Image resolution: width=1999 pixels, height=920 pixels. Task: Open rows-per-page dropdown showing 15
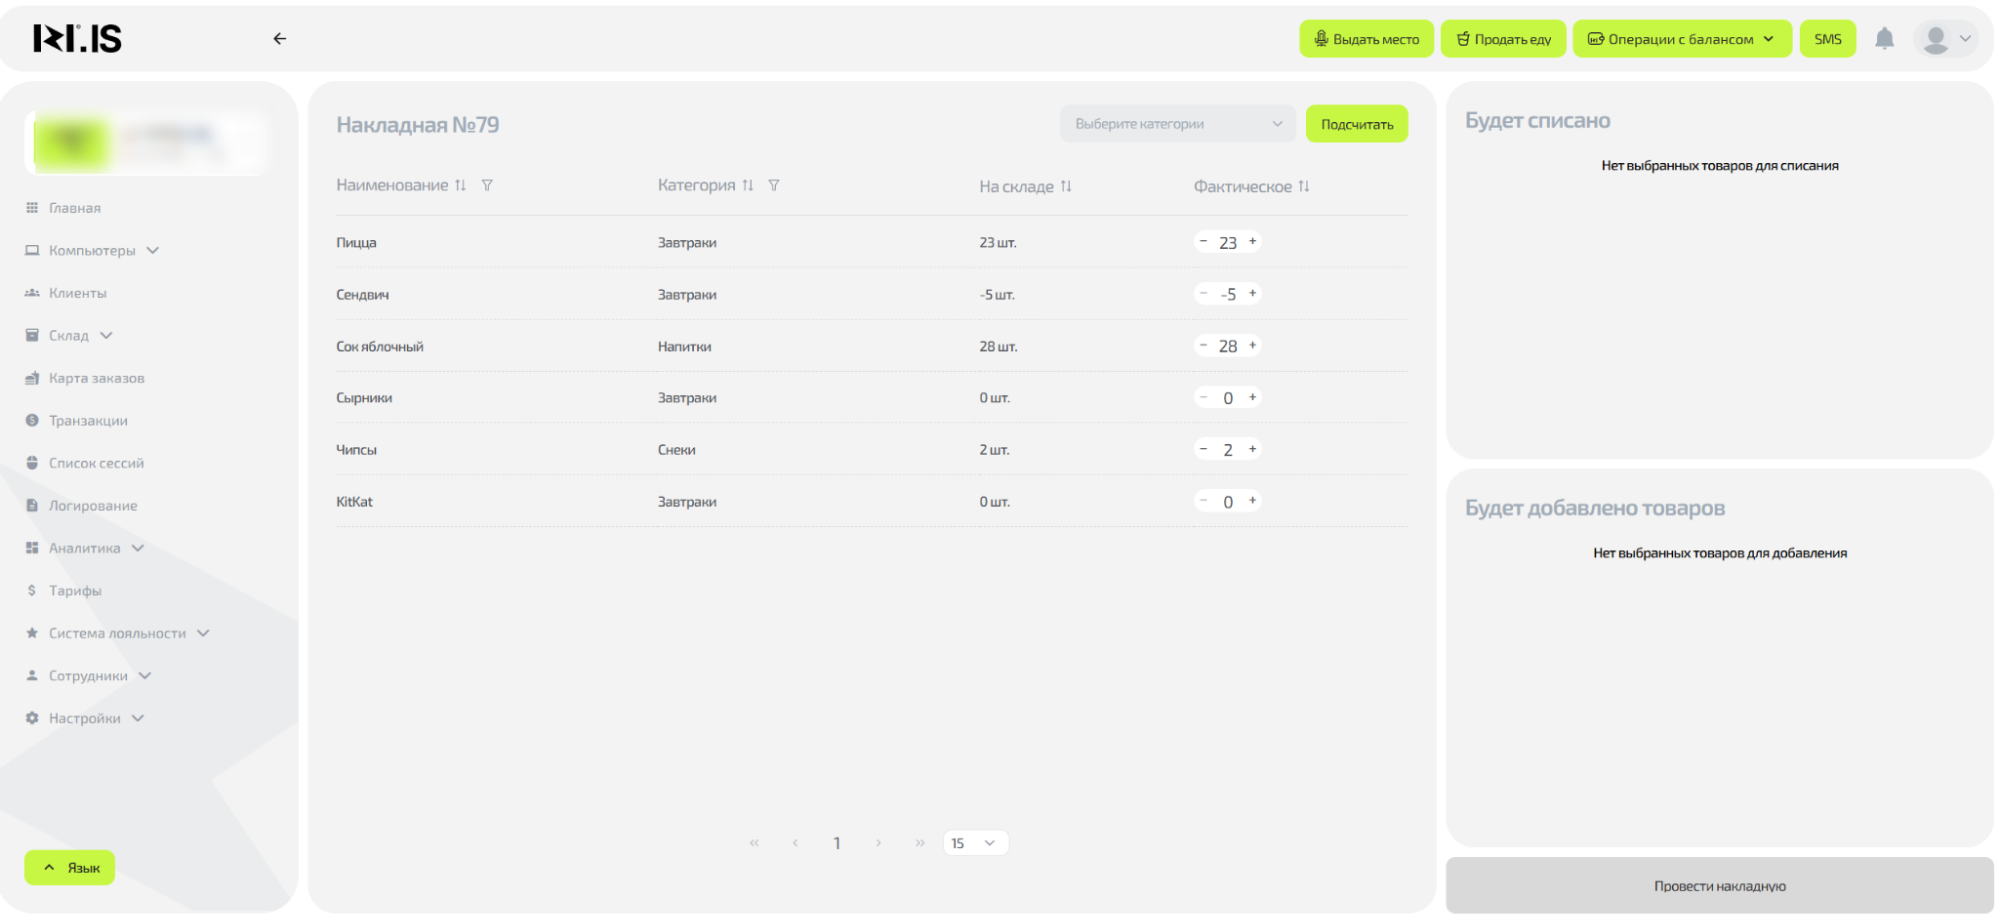(974, 843)
